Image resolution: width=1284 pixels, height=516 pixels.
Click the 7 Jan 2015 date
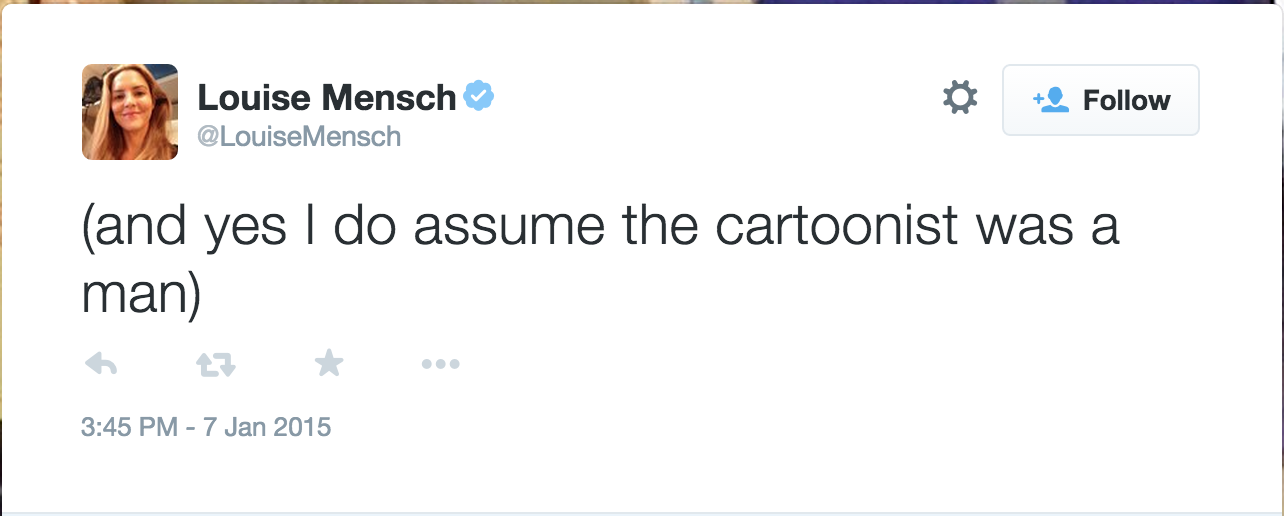point(268,428)
